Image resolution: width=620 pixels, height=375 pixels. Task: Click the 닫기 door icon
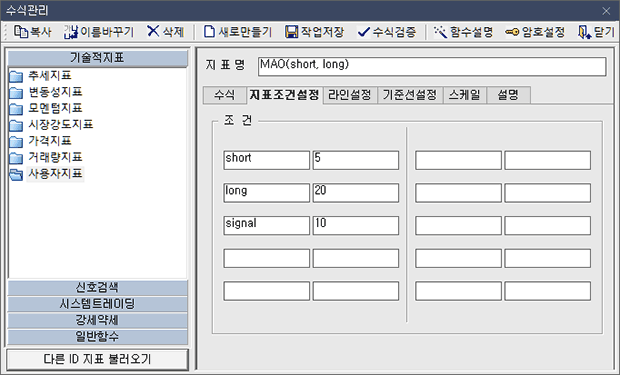(x=584, y=32)
